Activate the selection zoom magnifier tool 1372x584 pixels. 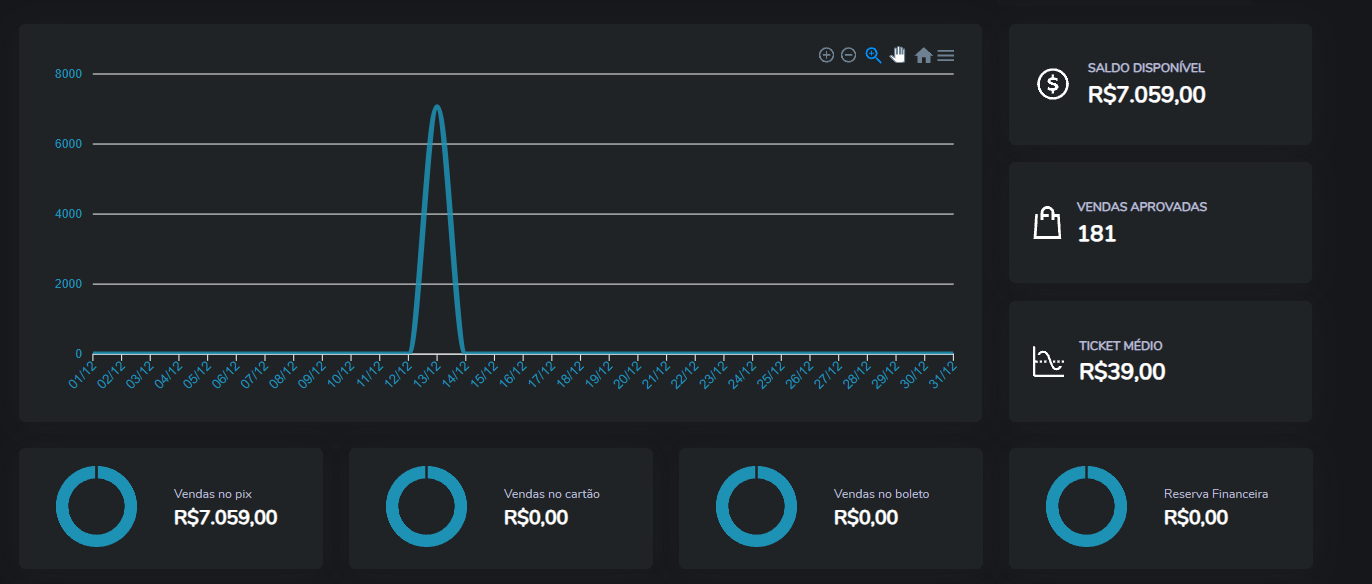[x=873, y=55]
